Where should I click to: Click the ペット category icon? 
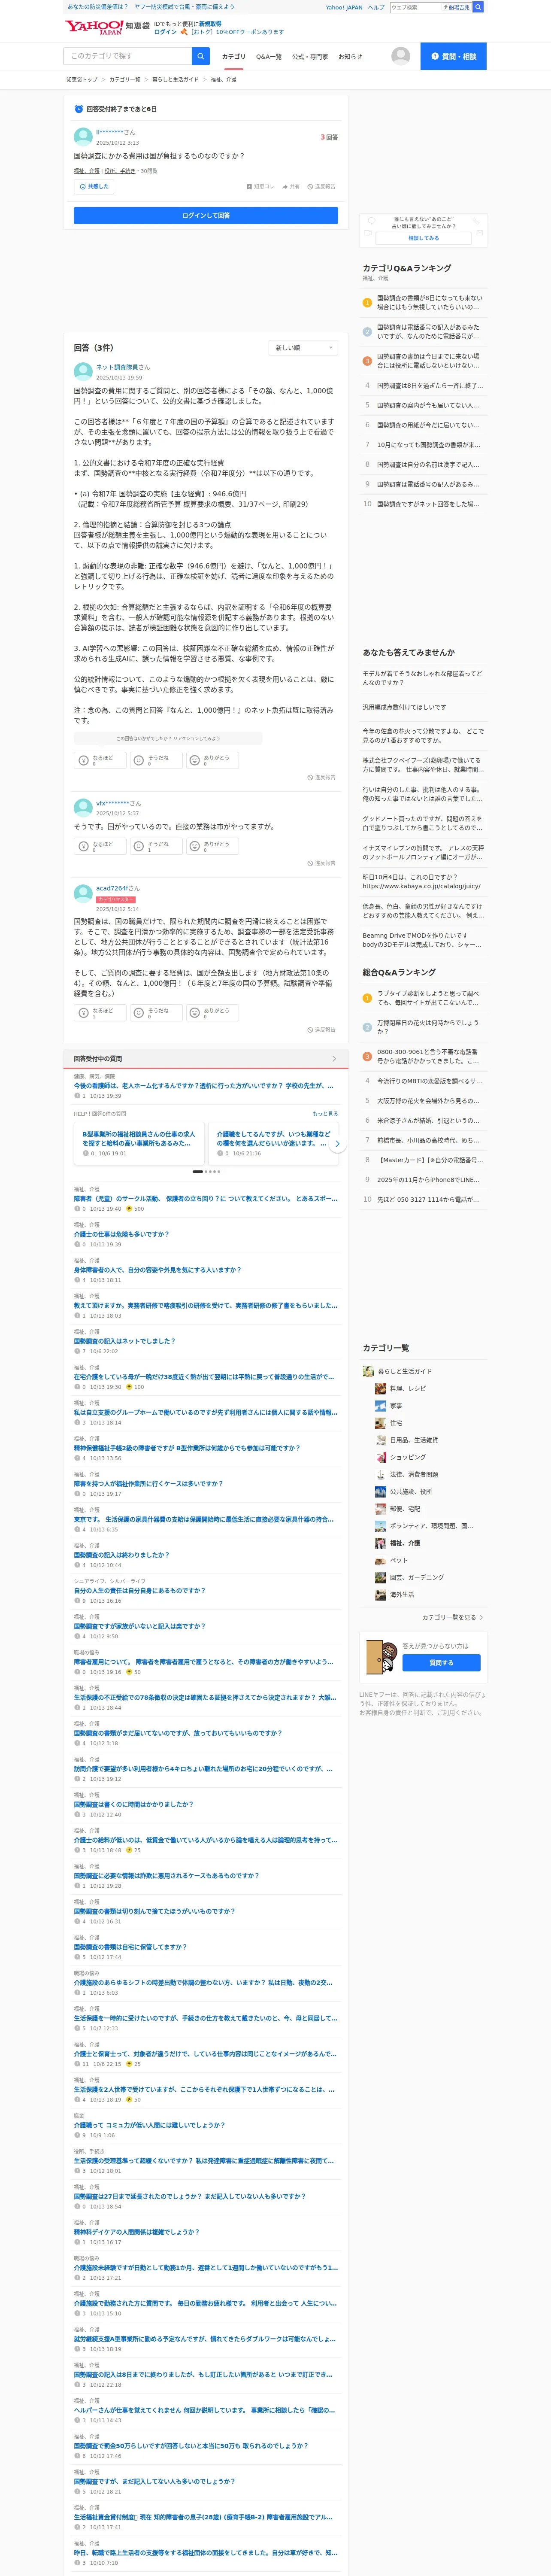(380, 1560)
